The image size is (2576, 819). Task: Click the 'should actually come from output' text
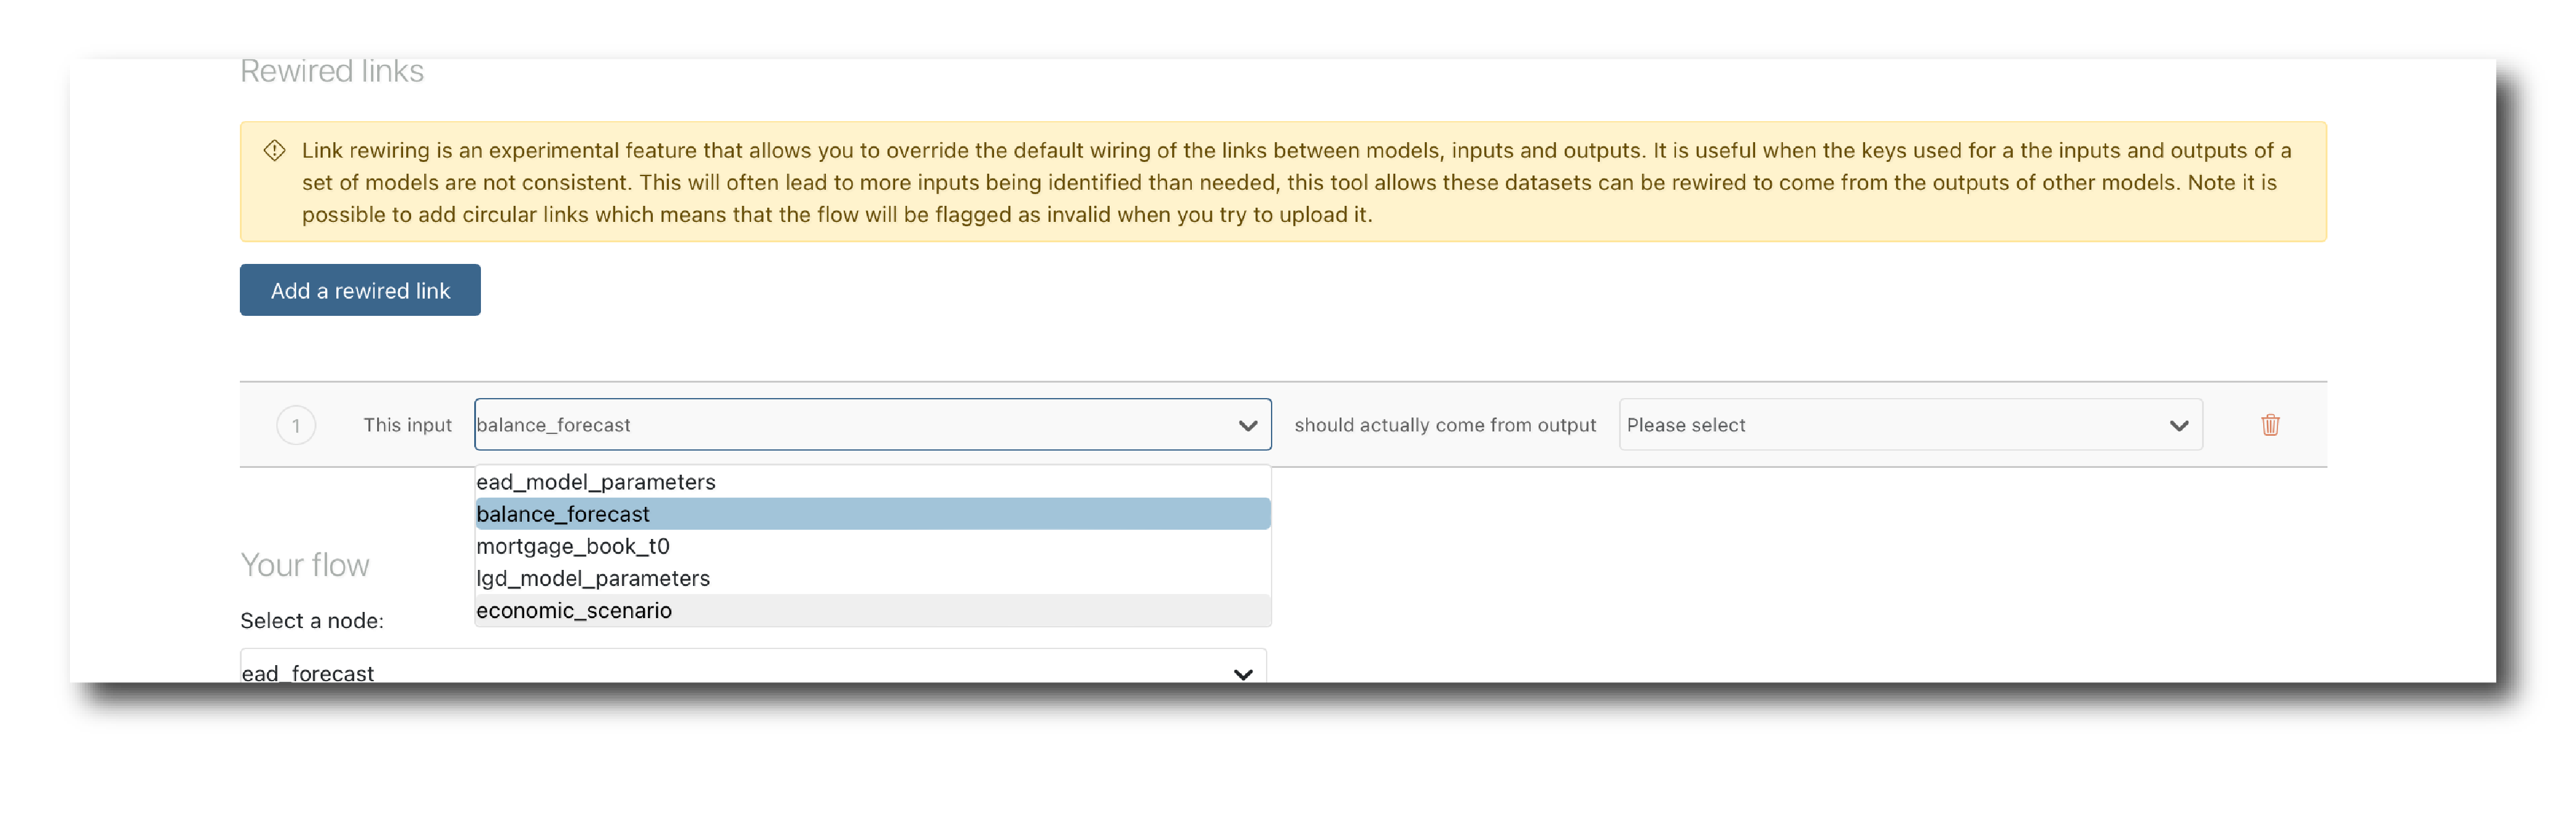tap(1444, 425)
